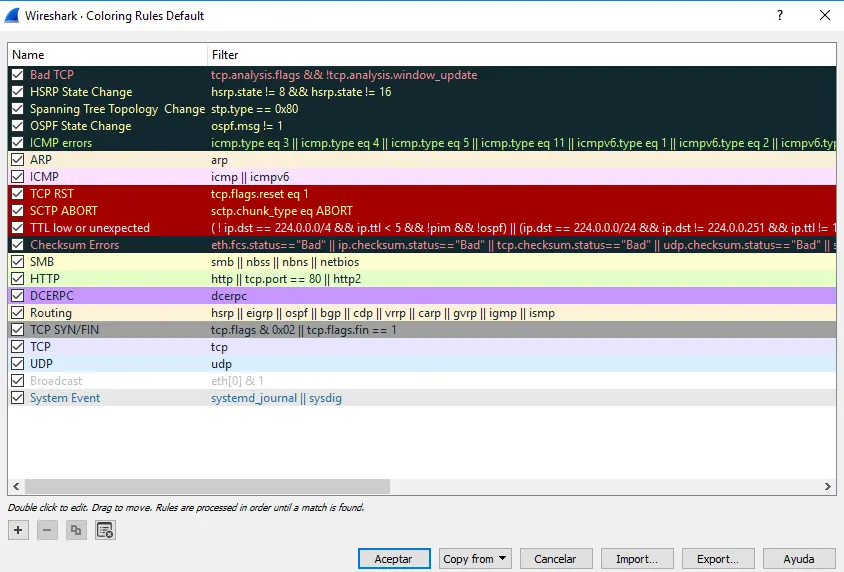844x572 pixels.
Task: Select the TCP RST rule name
Action: click(52, 194)
